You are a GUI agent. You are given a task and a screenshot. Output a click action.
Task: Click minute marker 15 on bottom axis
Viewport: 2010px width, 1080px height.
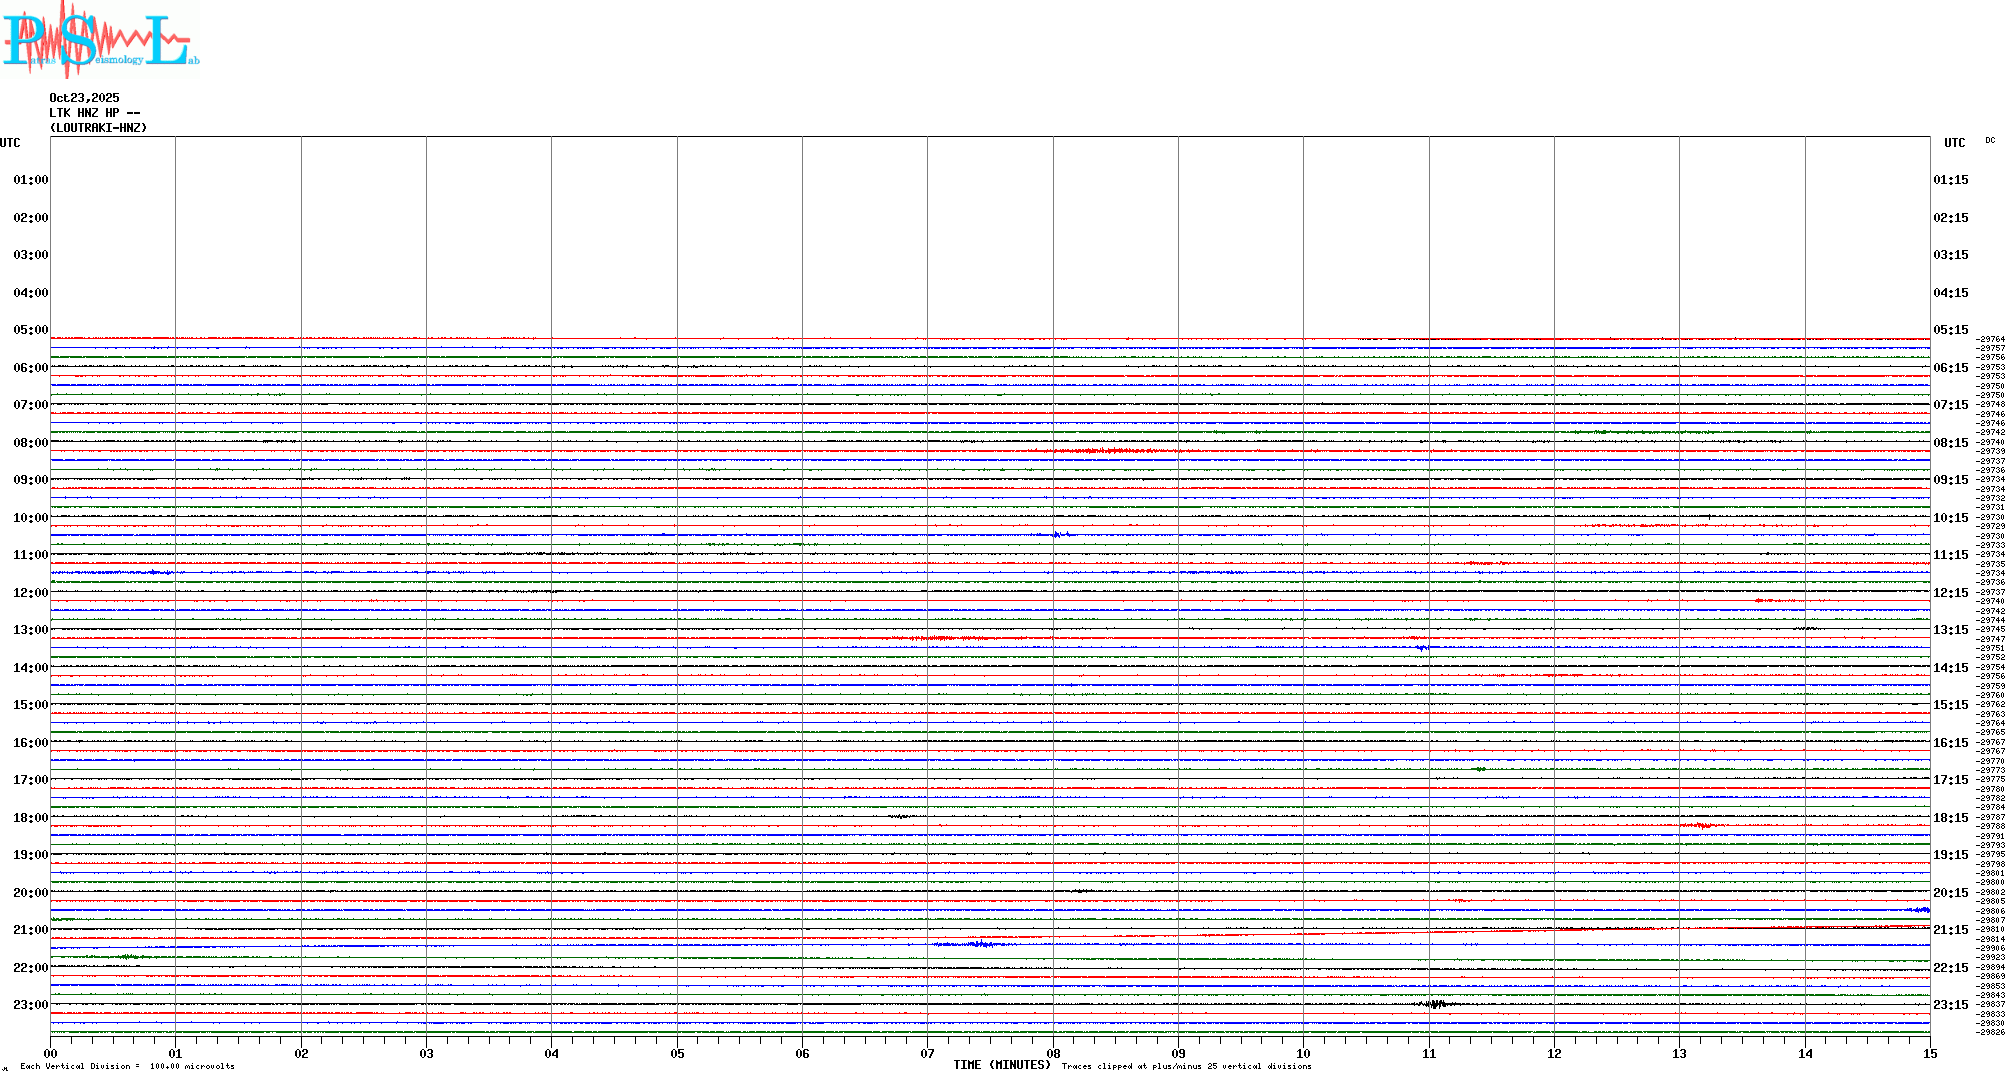click(x=1930, y=1053)
